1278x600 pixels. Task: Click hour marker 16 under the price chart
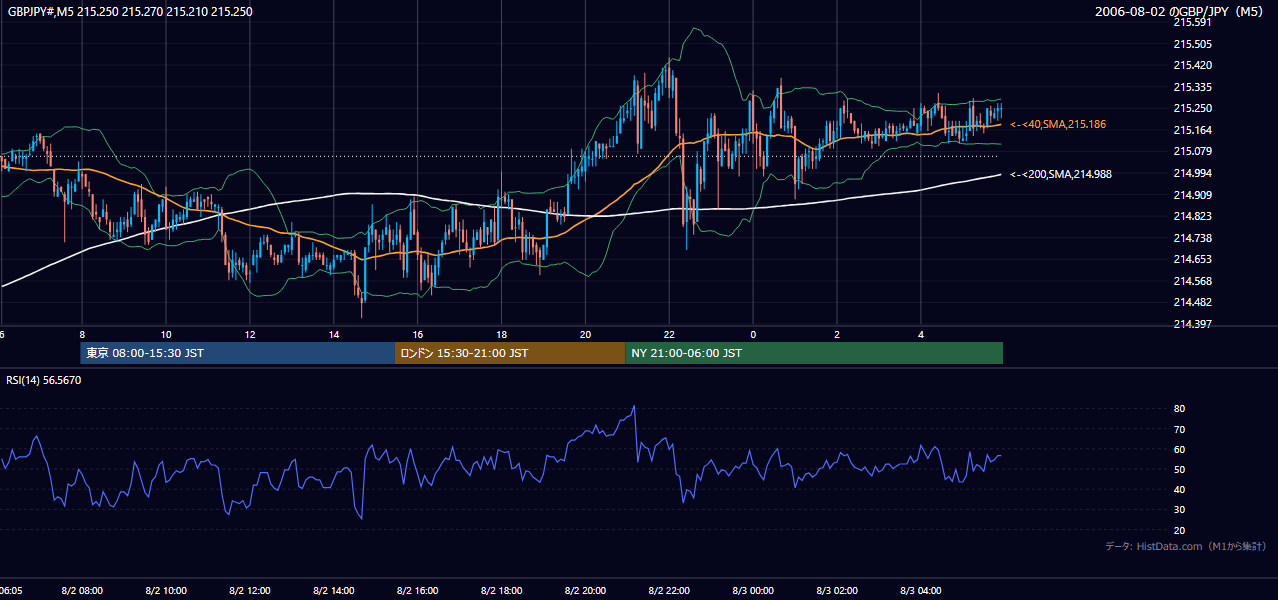(418, 335)
